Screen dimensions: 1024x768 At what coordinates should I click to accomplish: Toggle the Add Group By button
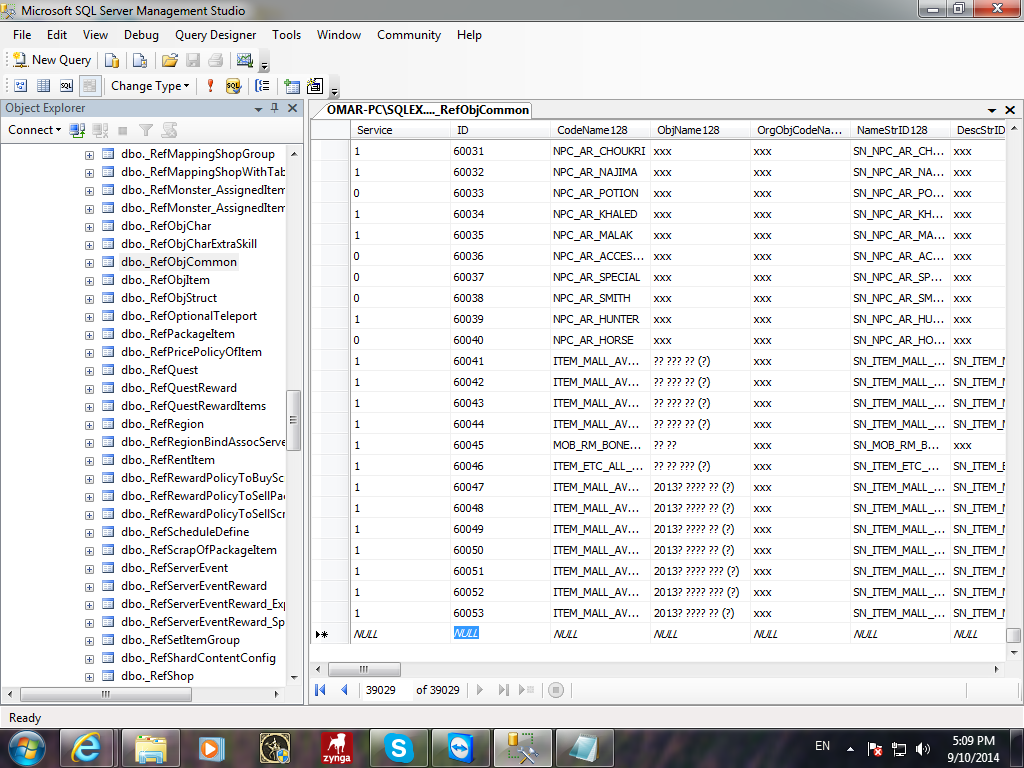pos(262,86)
